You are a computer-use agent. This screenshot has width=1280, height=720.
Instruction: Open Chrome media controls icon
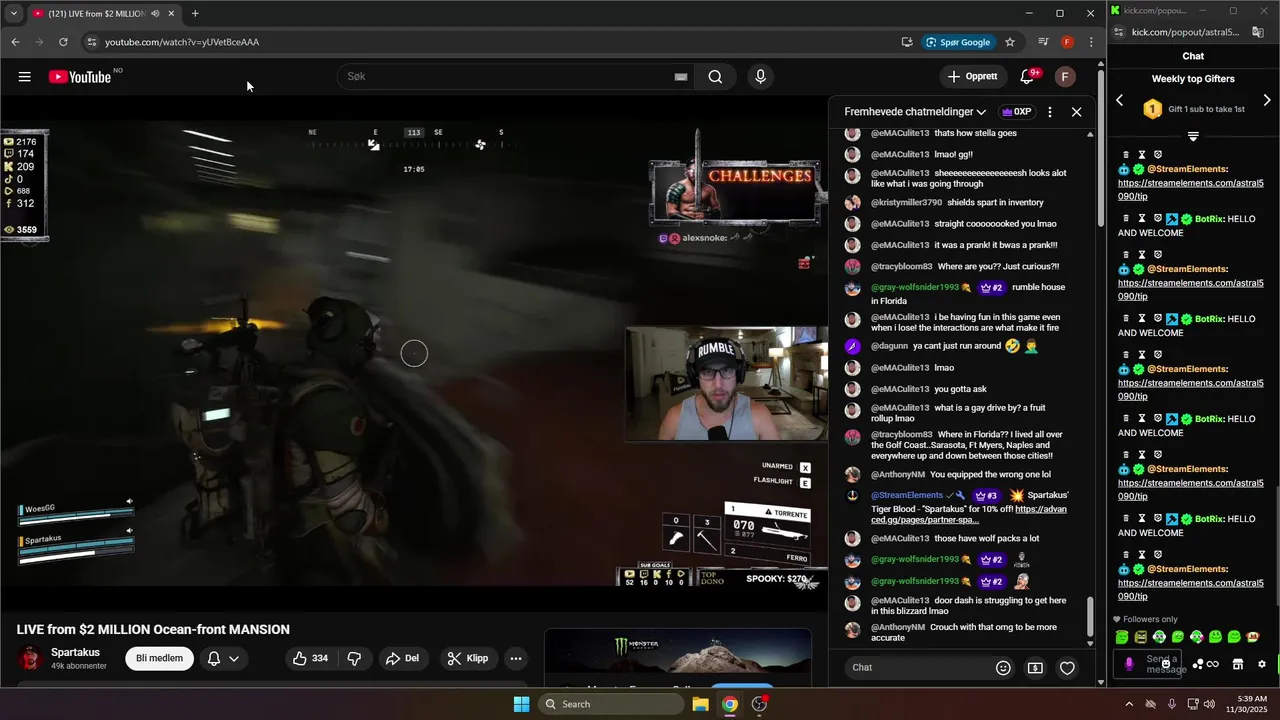click(x=1043, y=42)
